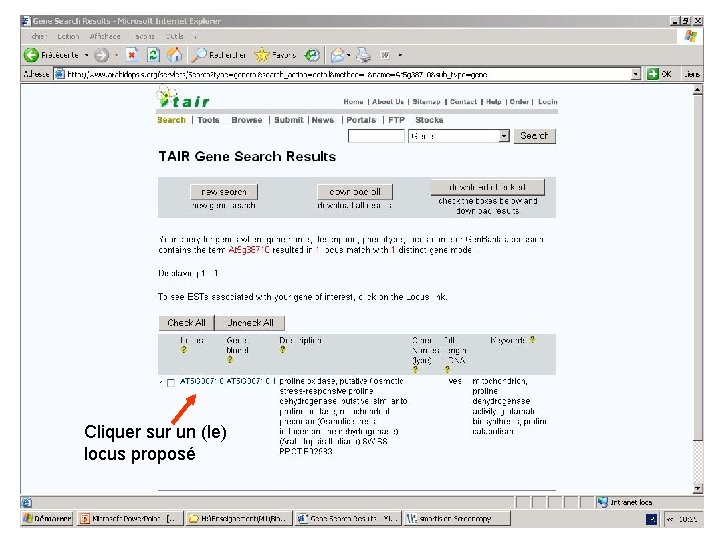Click the Edit with Word icon
The width and height of the screenshot is (720, 540).
385,55
